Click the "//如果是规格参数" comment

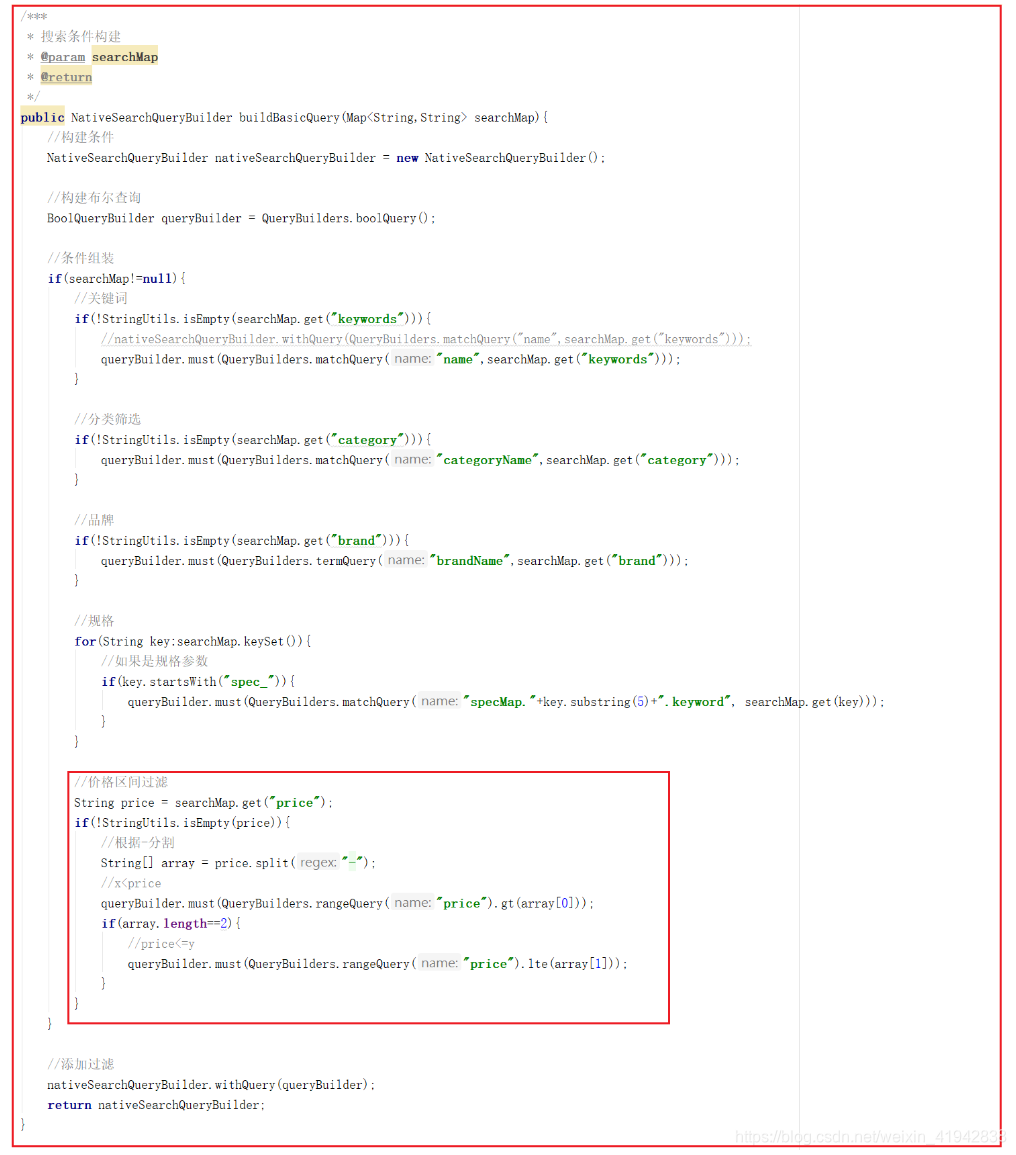pyautogui.click(x=154, y=661)
